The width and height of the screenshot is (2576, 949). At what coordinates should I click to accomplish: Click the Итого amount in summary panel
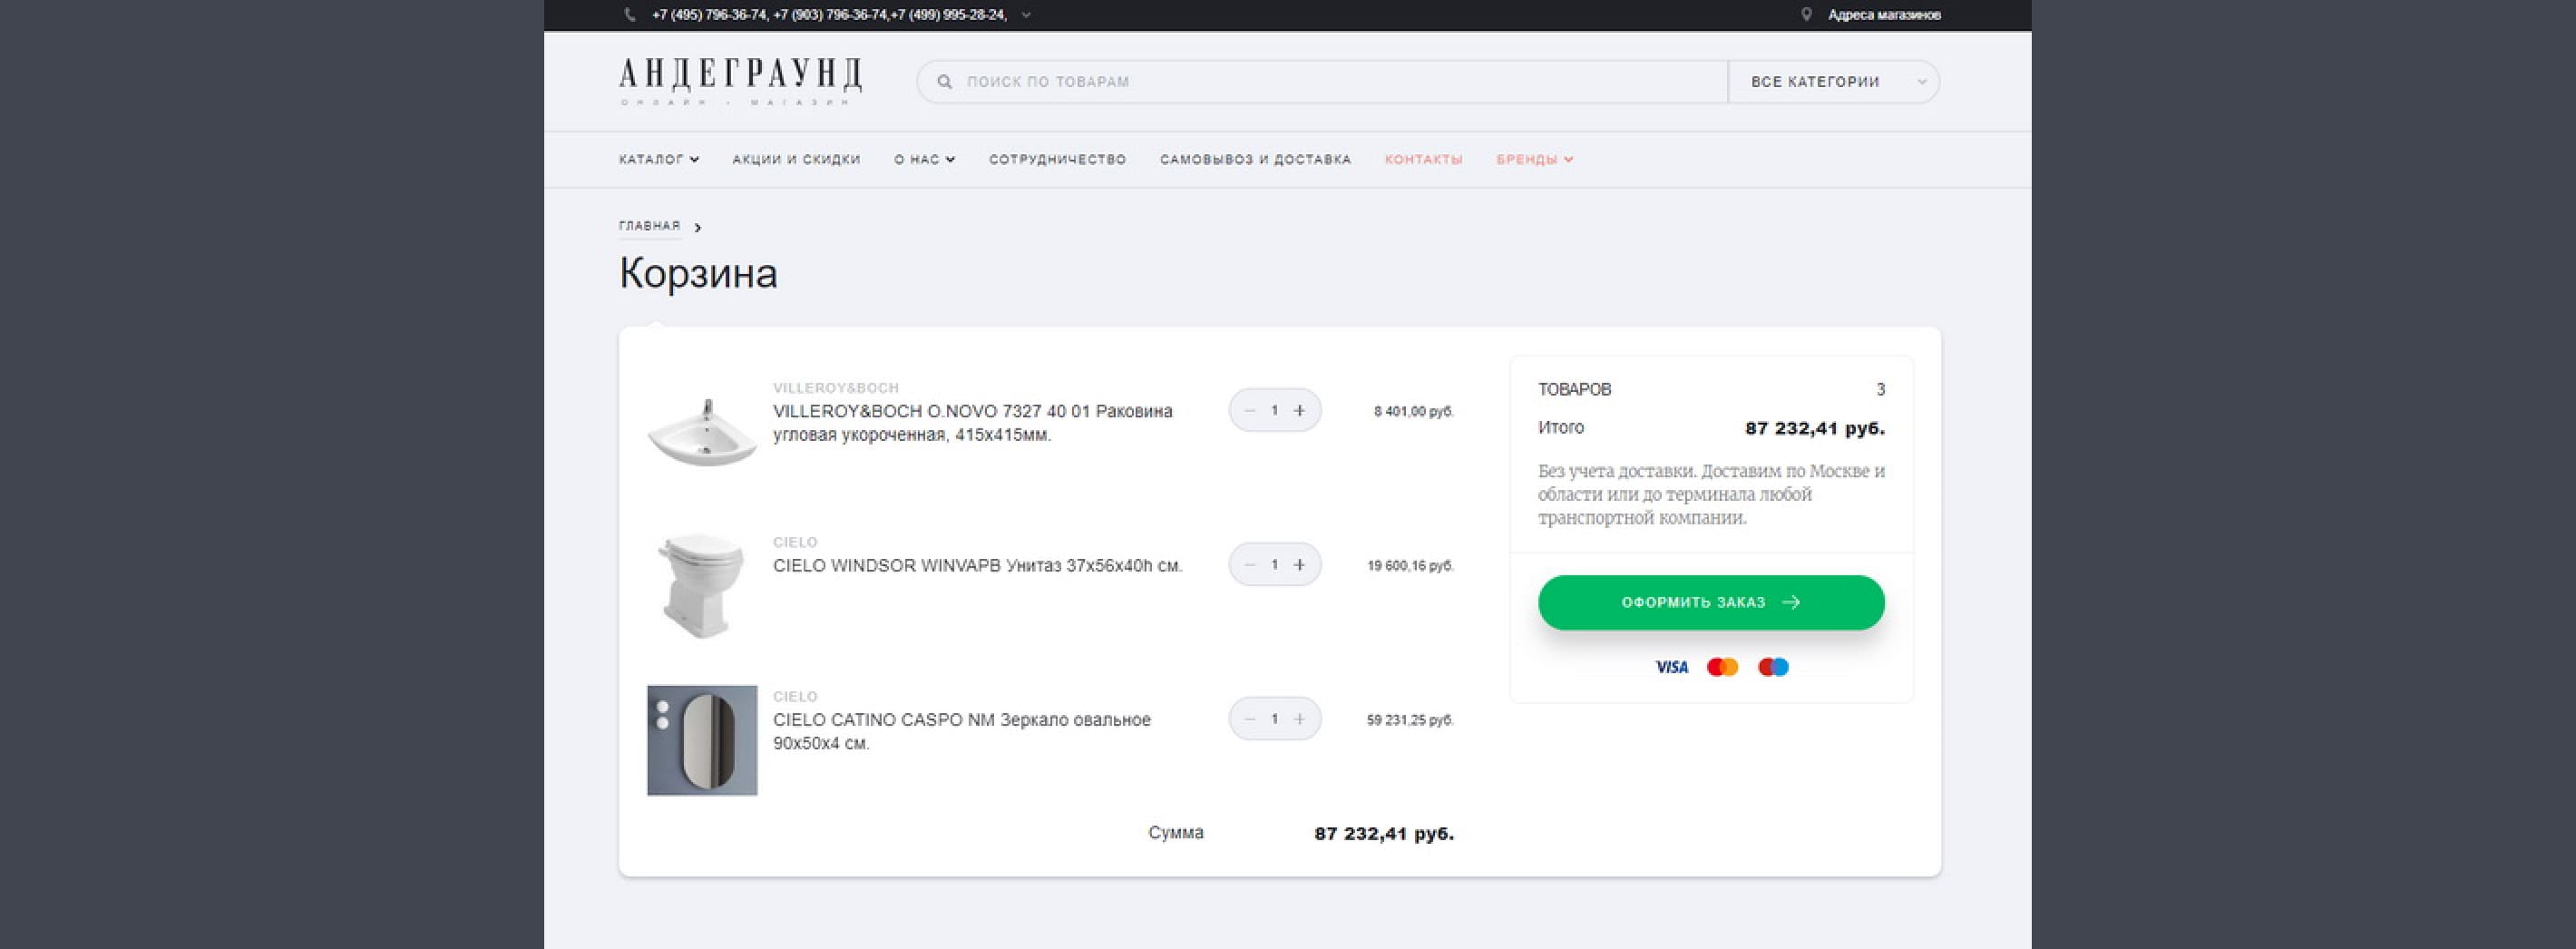point(1815,429)
